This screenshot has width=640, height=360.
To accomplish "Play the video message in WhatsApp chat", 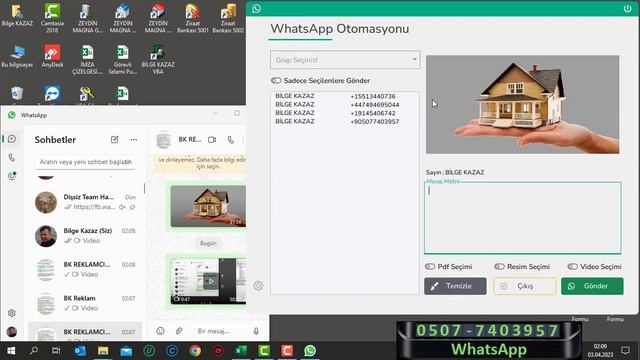I will tap(211, 281).
